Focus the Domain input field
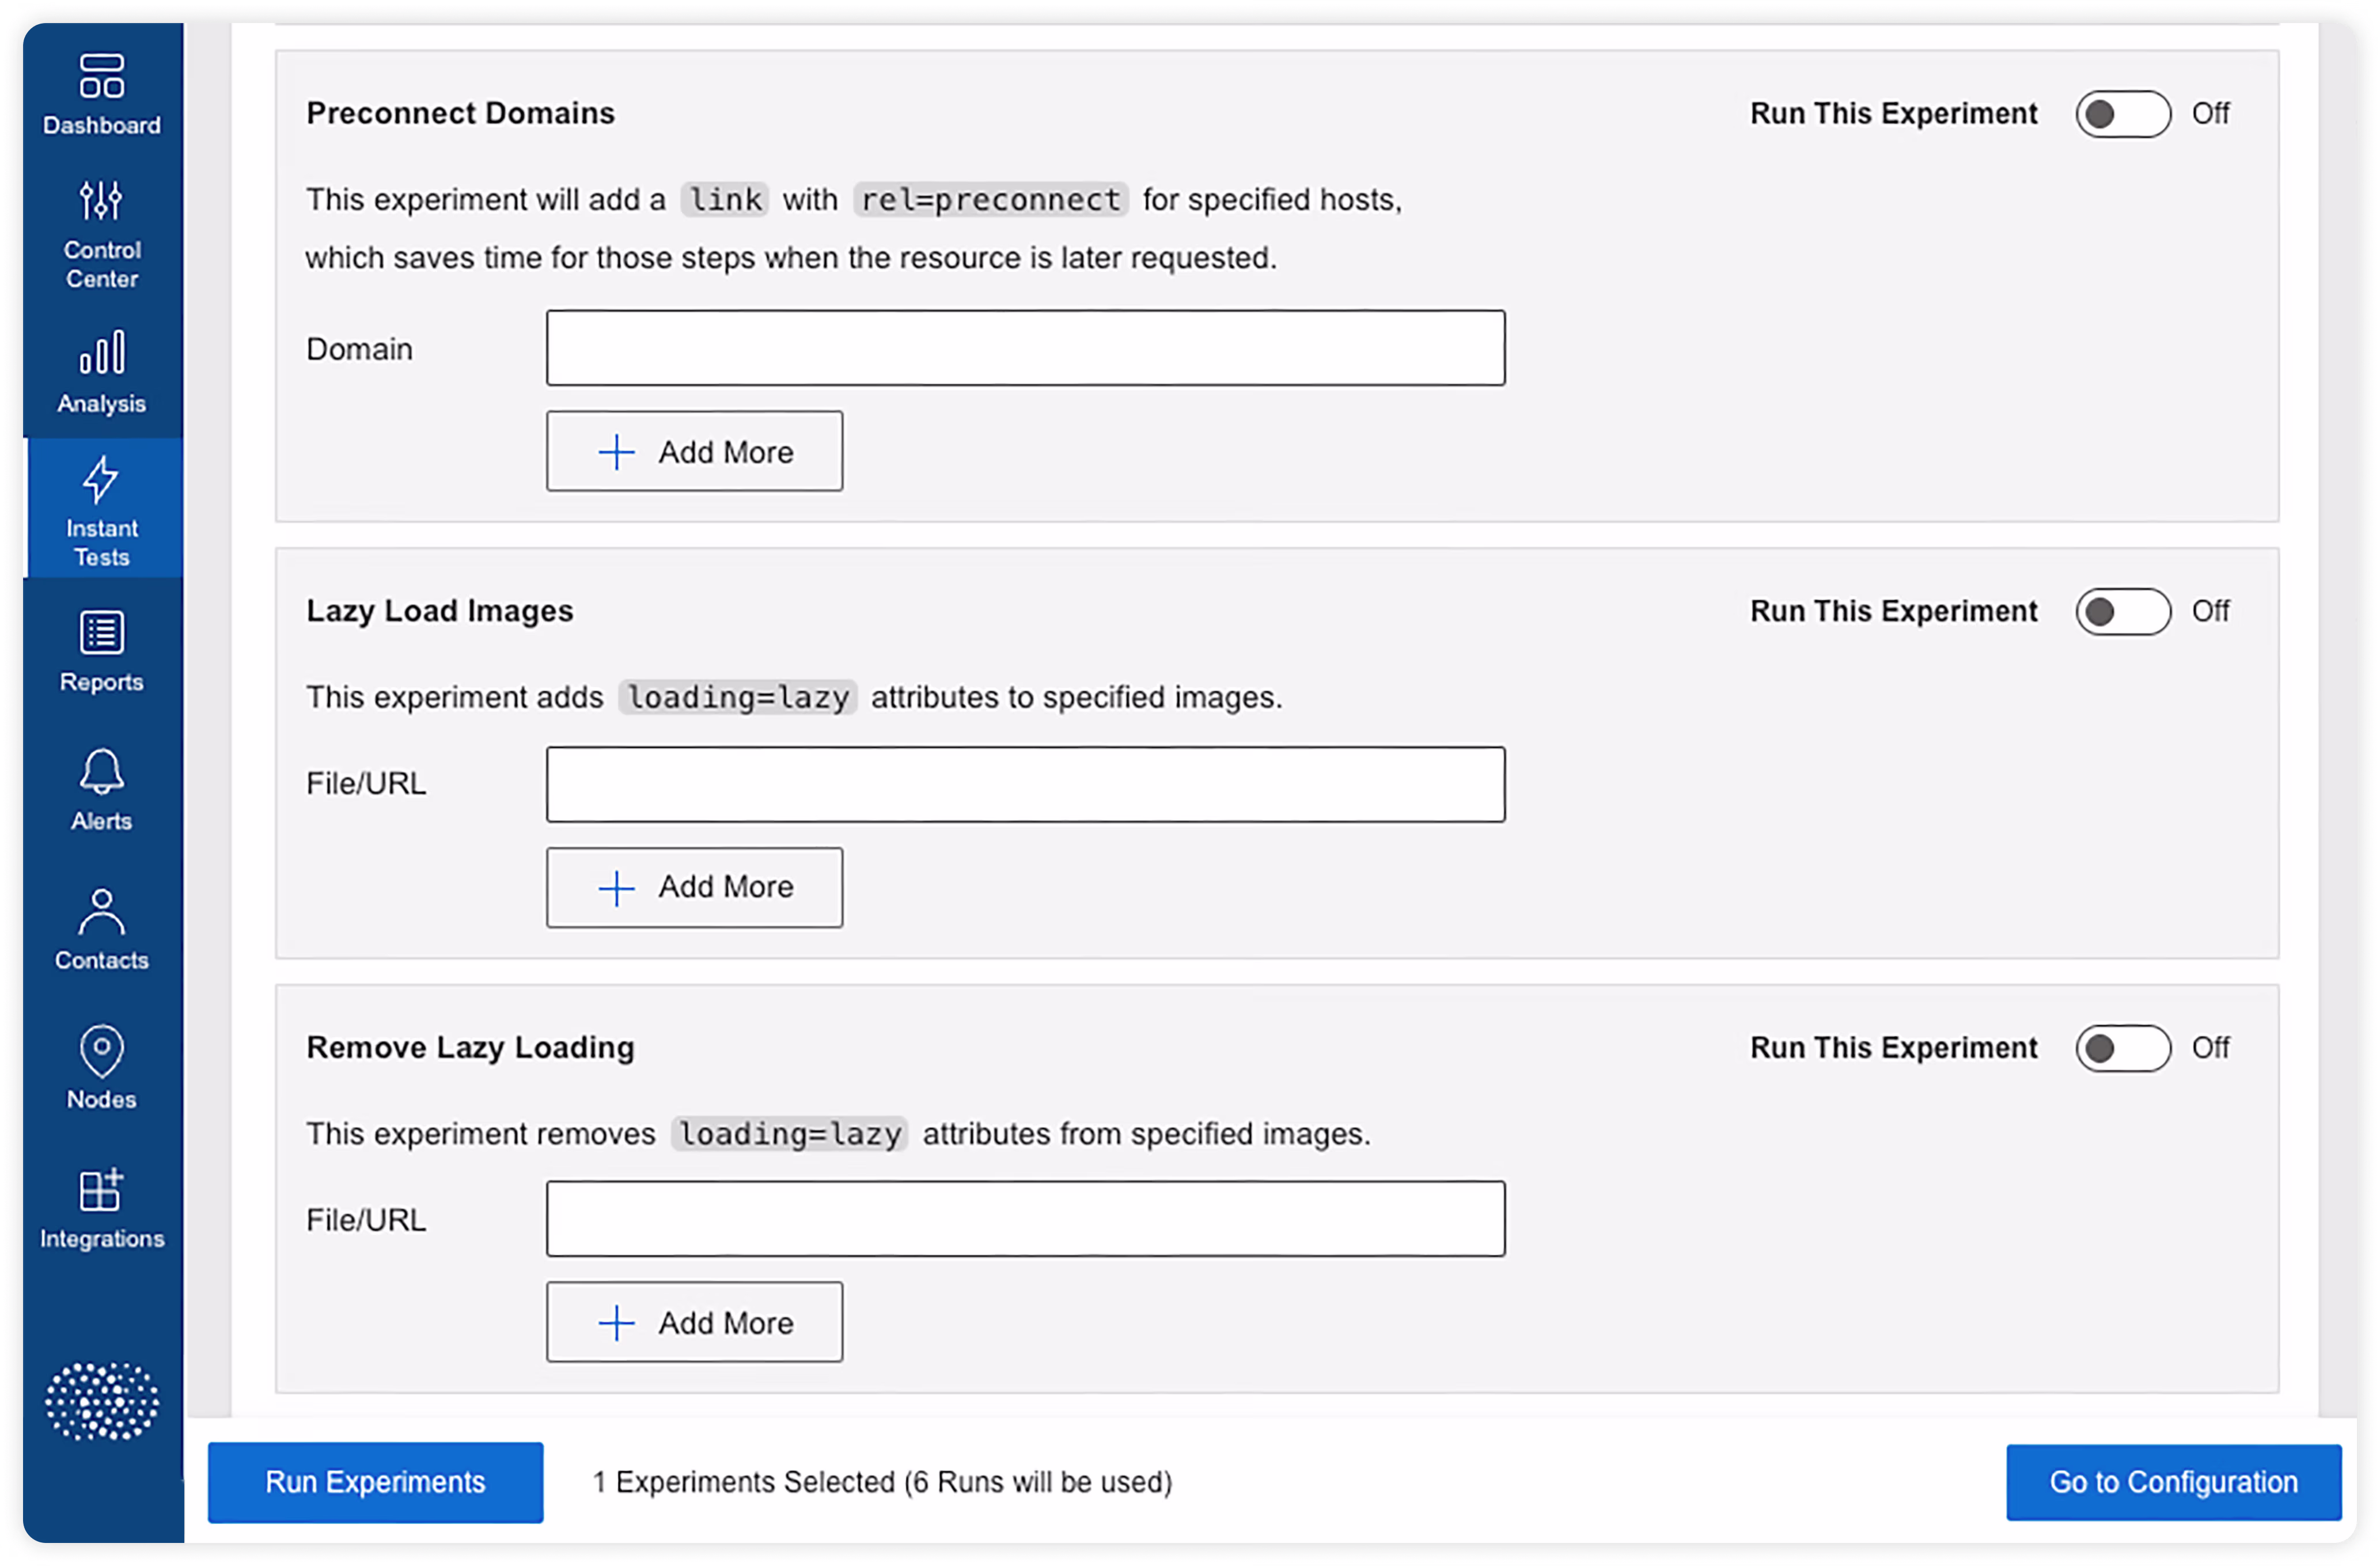This screenshot has width=2380, height=1566. click(1025, 348)
